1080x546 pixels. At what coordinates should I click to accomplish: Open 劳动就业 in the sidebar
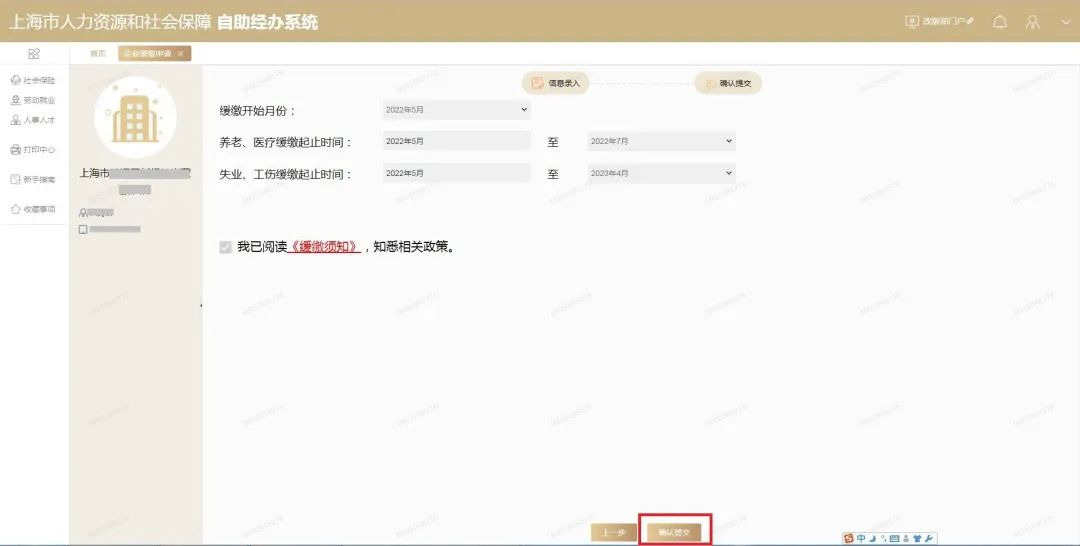pos(32,100)
